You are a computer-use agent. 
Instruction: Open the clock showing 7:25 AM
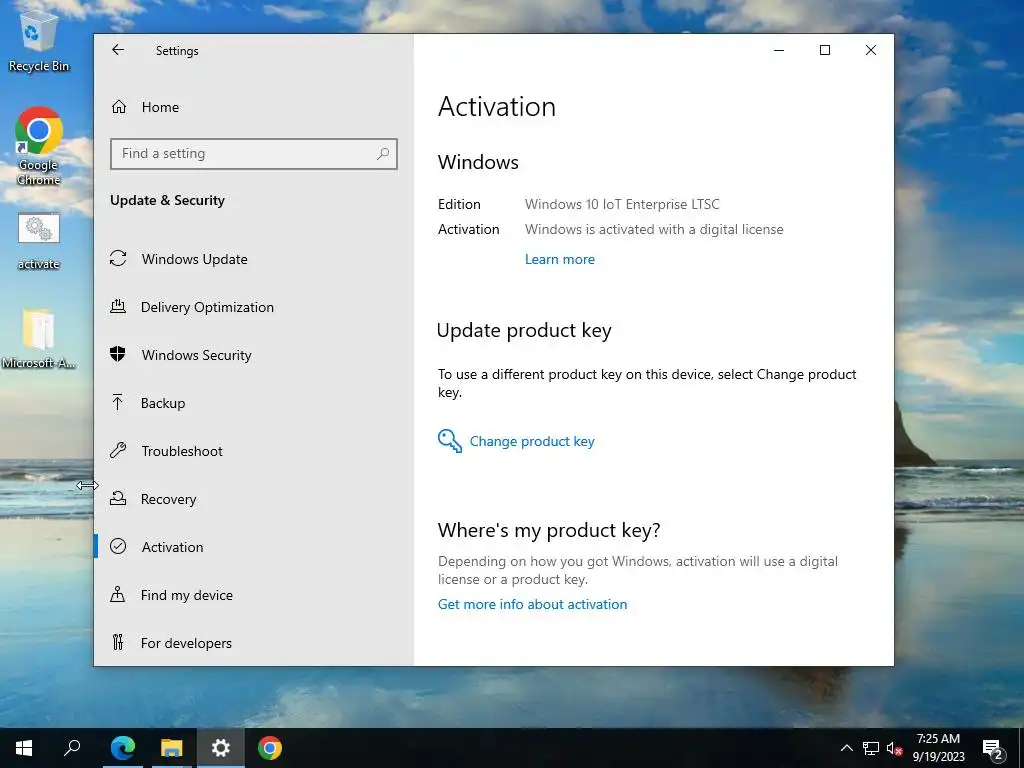coord(938,748)
